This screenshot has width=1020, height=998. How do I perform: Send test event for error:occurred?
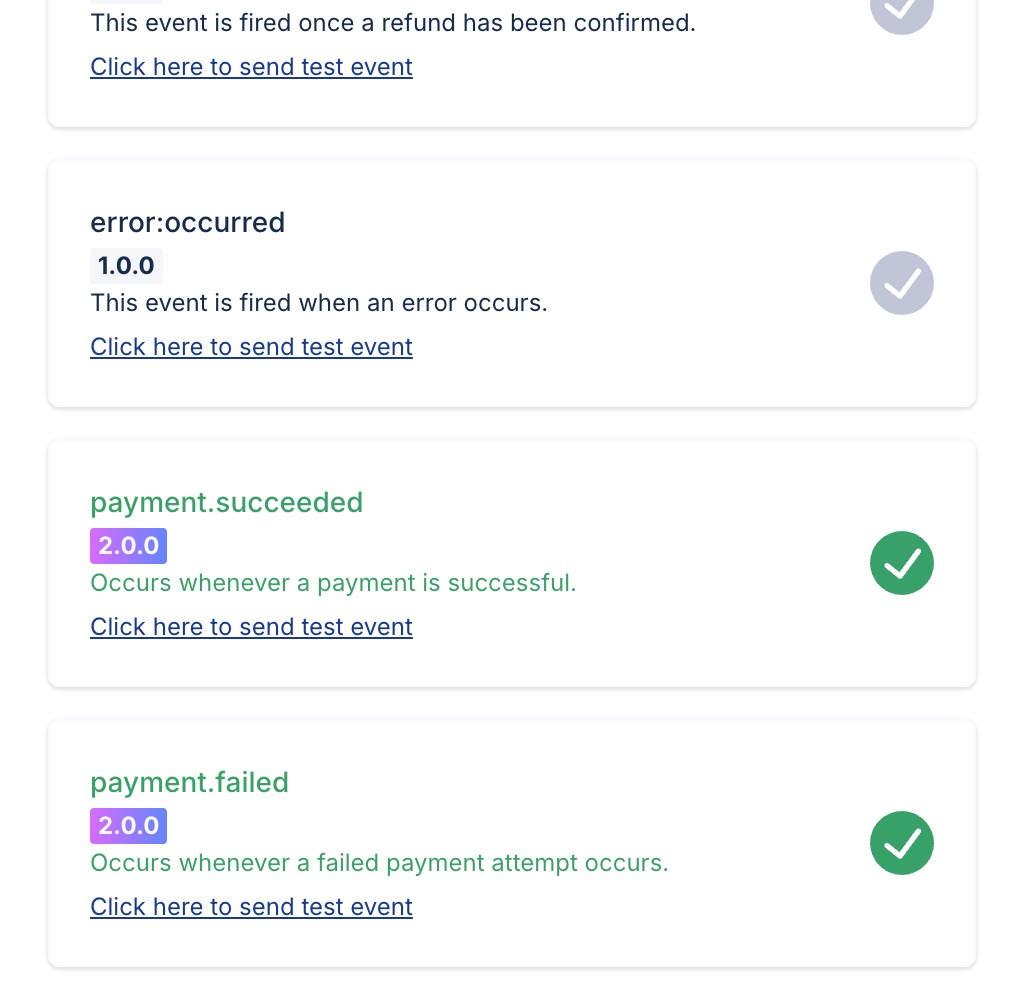[251, 347]
